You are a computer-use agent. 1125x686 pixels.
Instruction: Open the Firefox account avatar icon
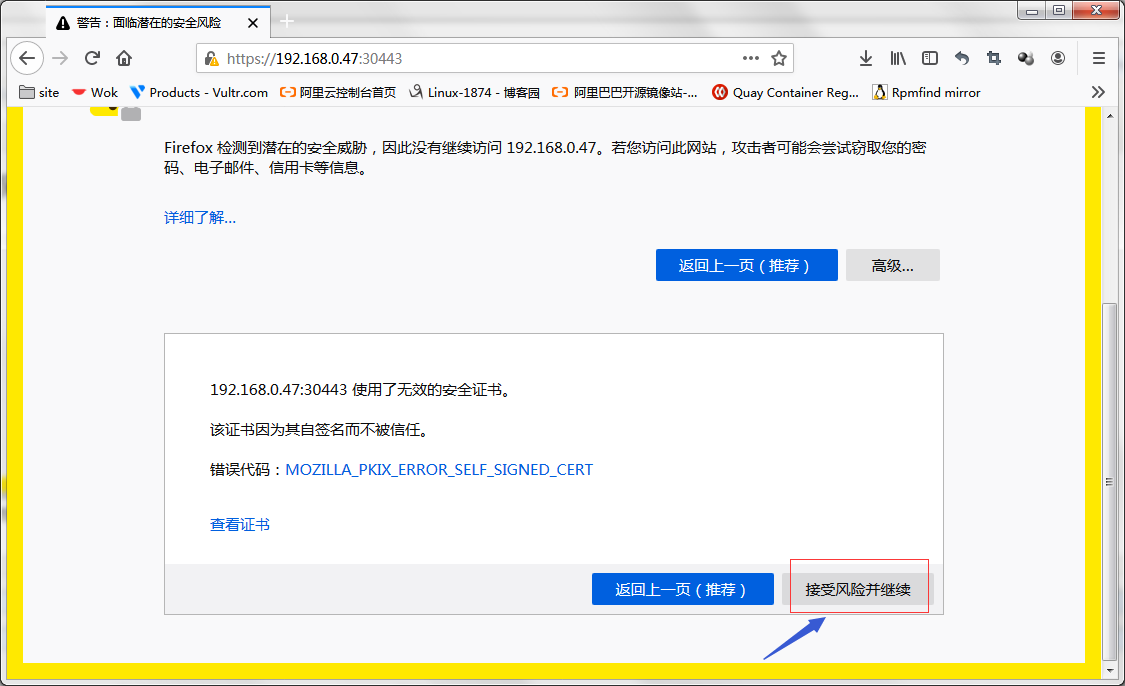1058,58
